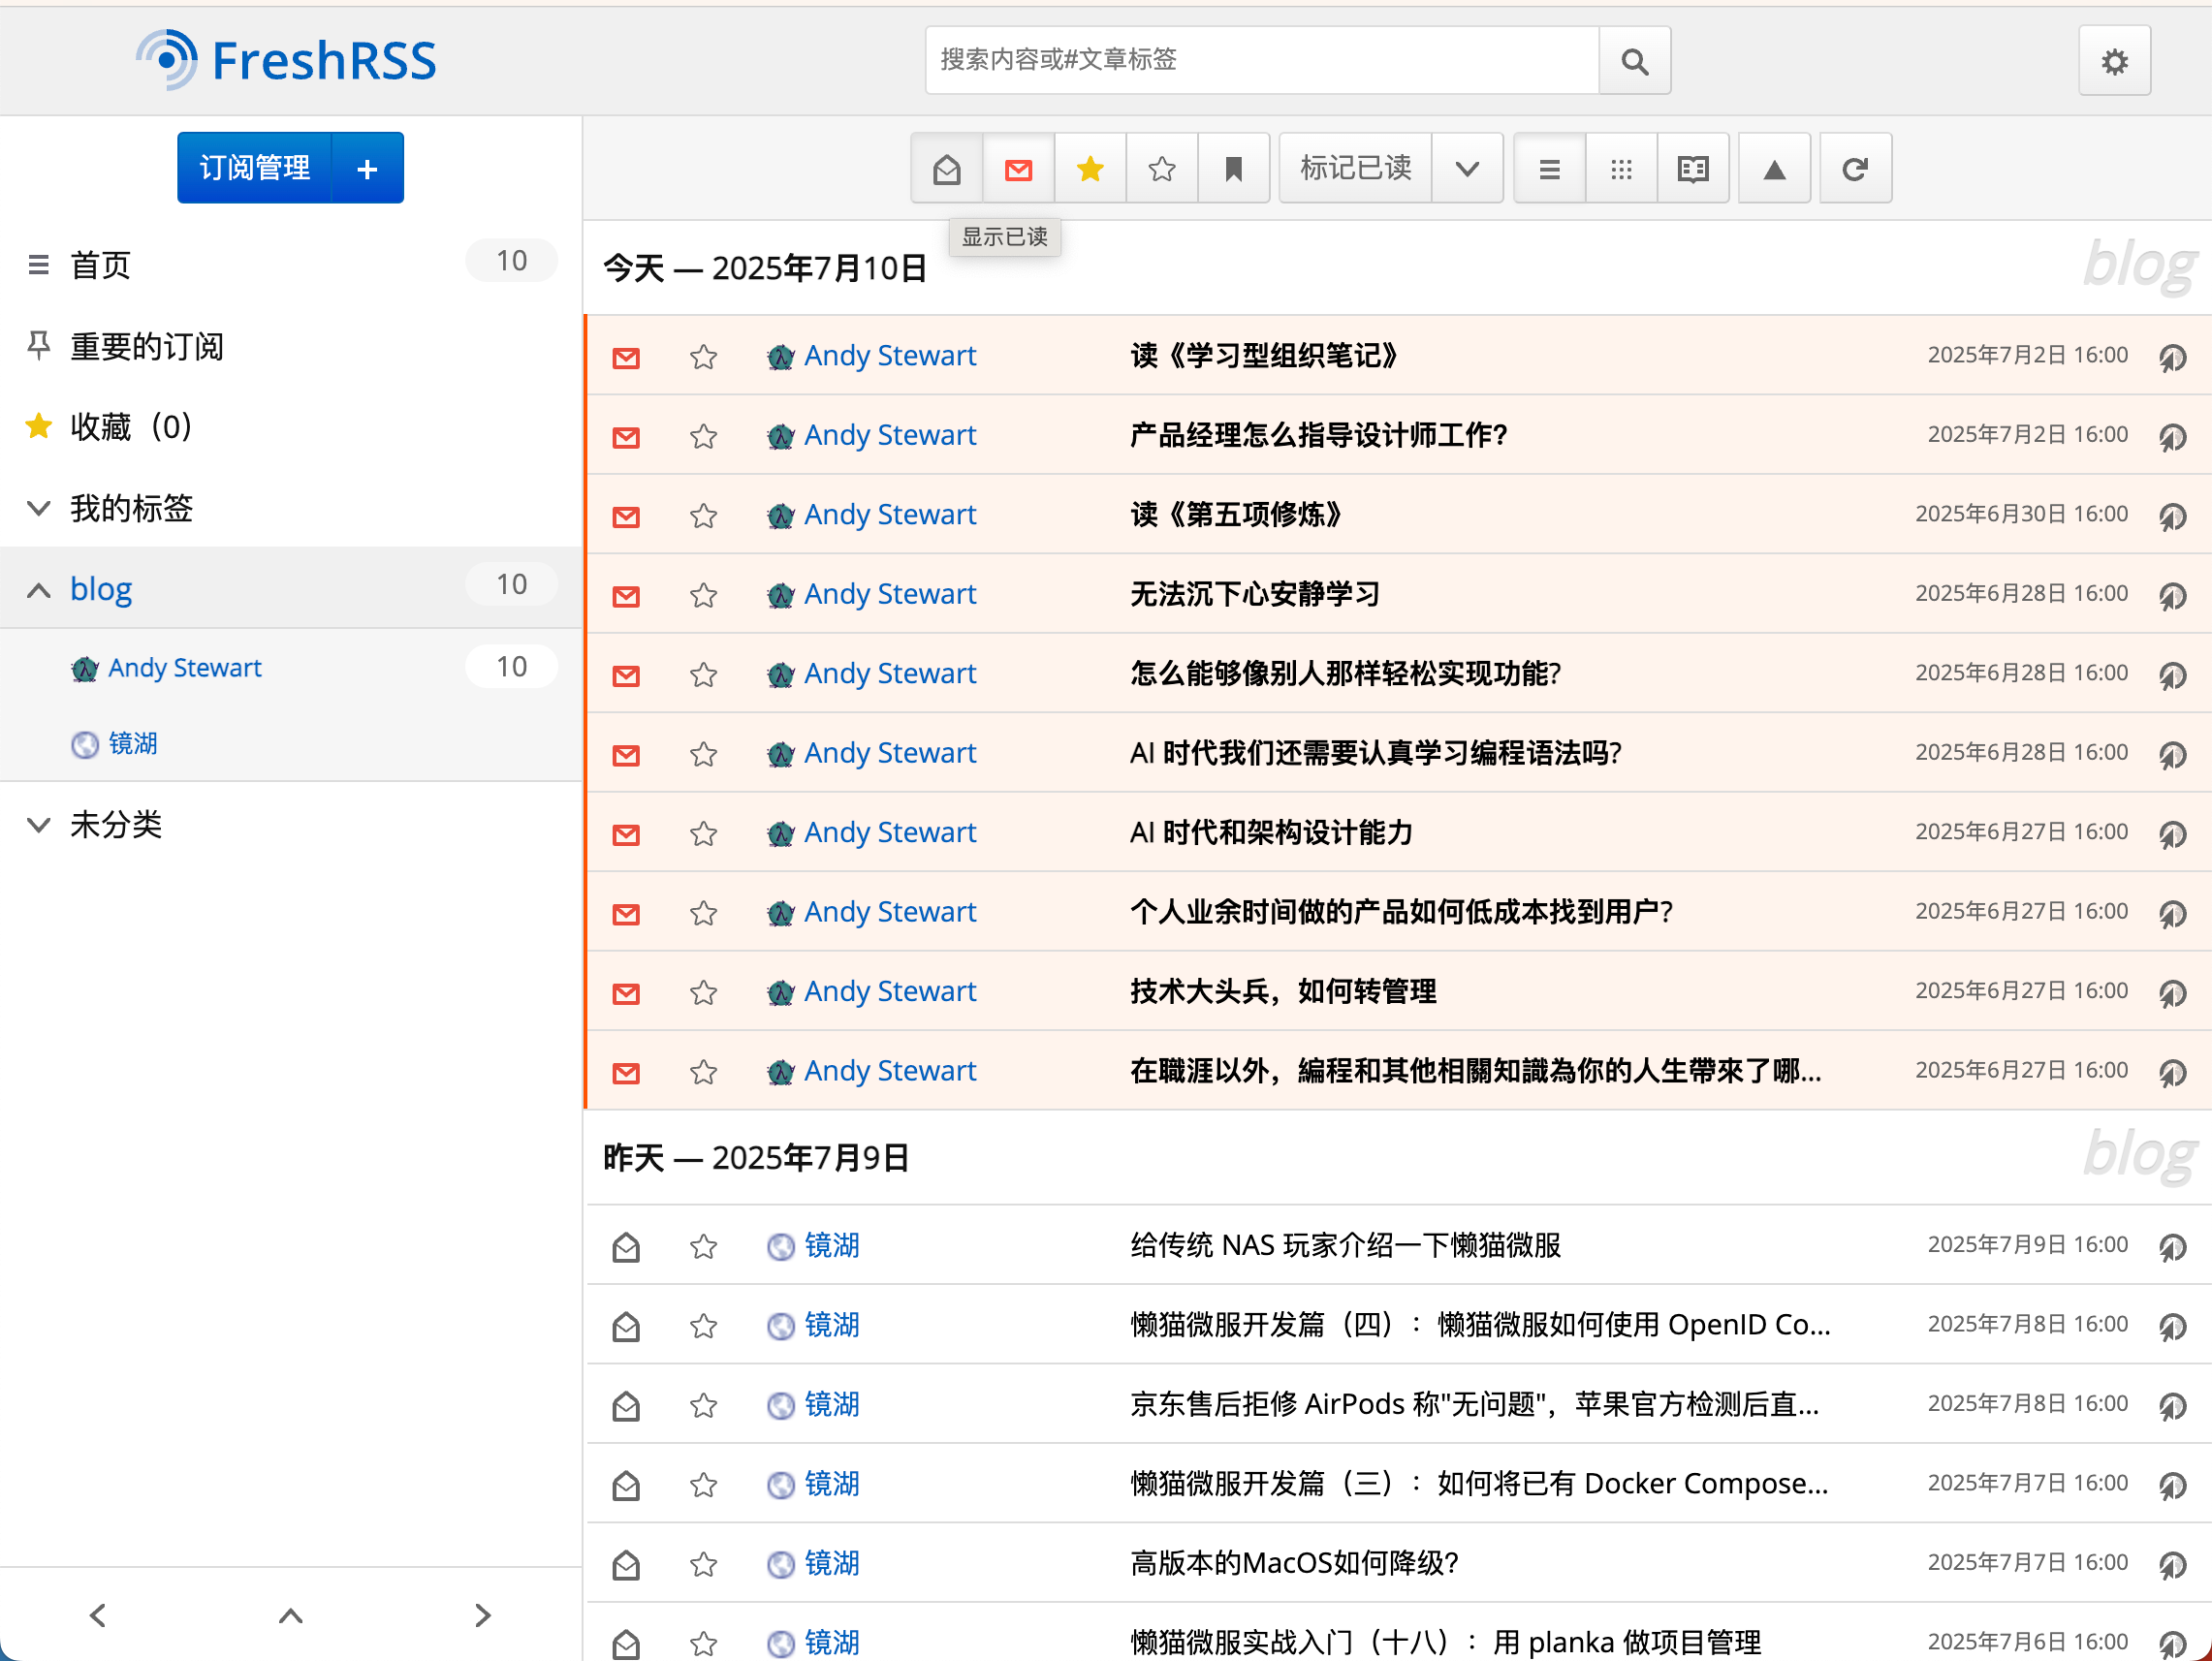Toggle show favorites star filter
The width and height of the screenshot is (2212, 1661).
[1090, 169]
